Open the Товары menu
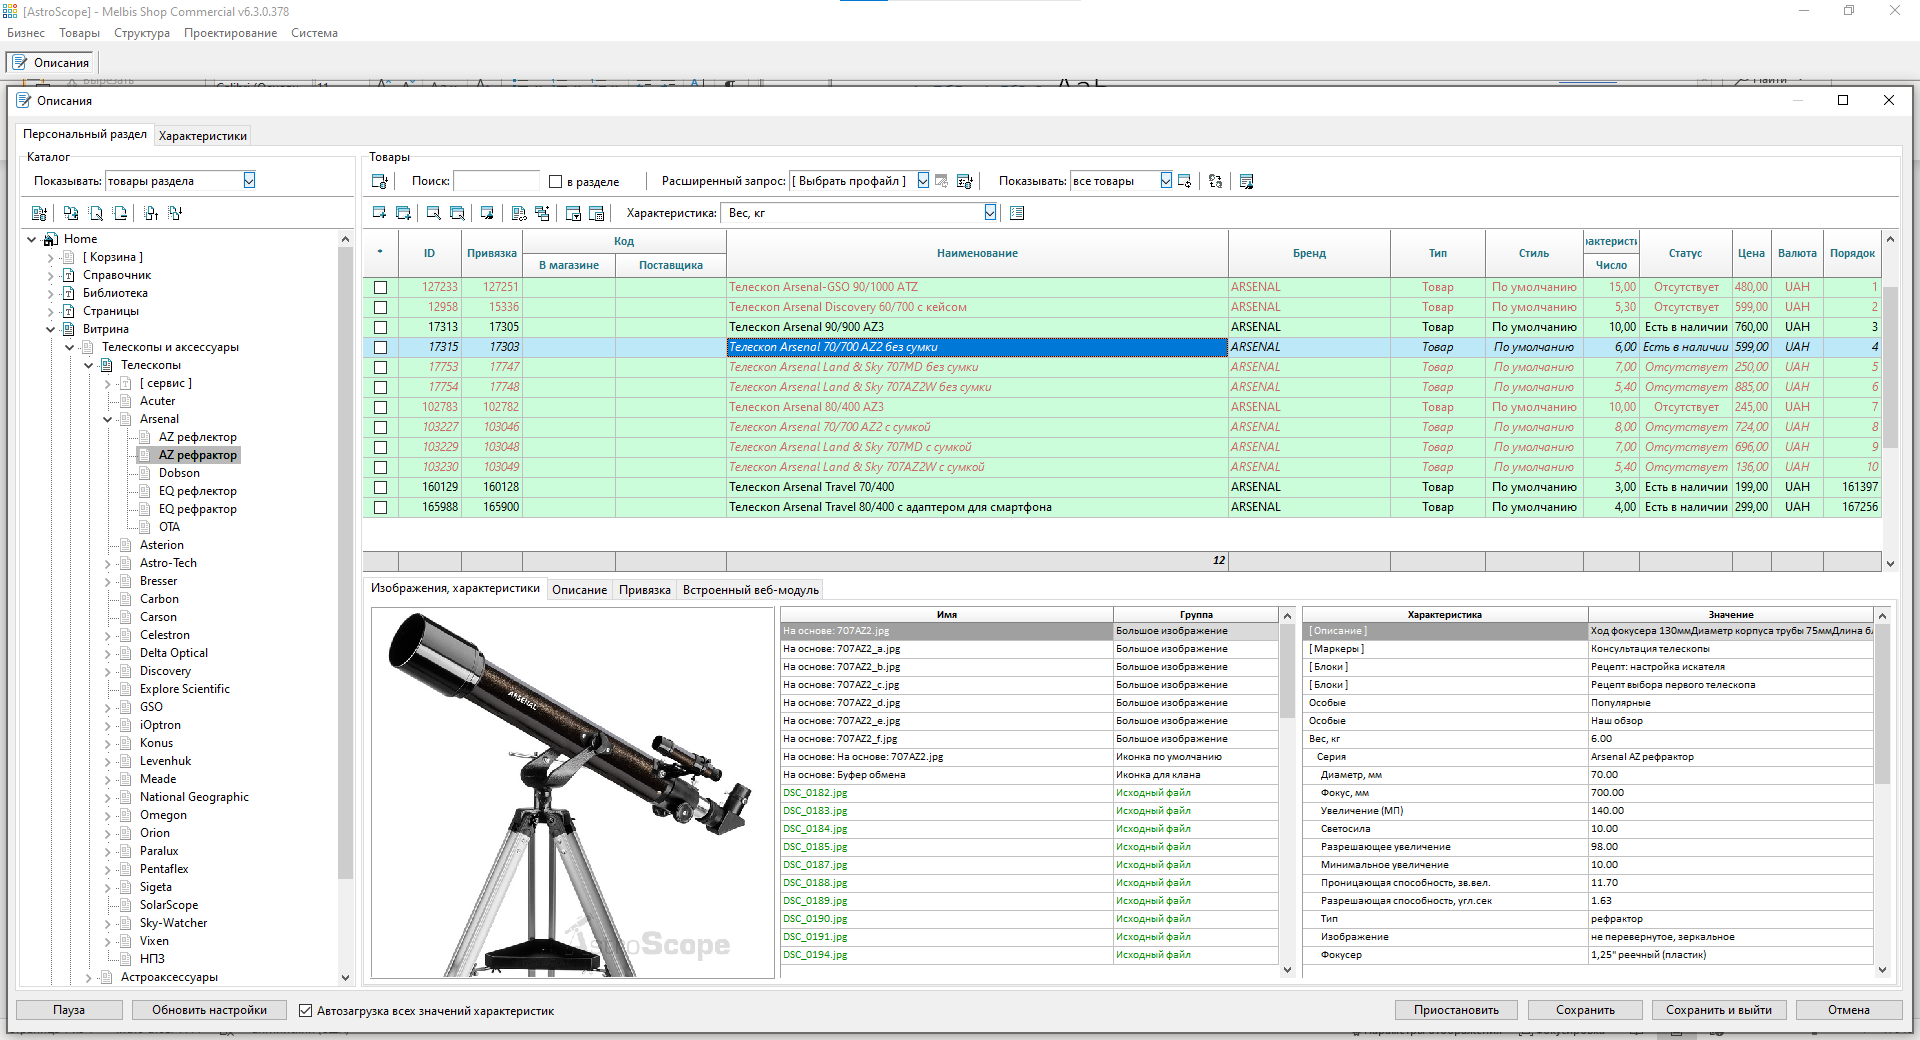 coord(79,33)
